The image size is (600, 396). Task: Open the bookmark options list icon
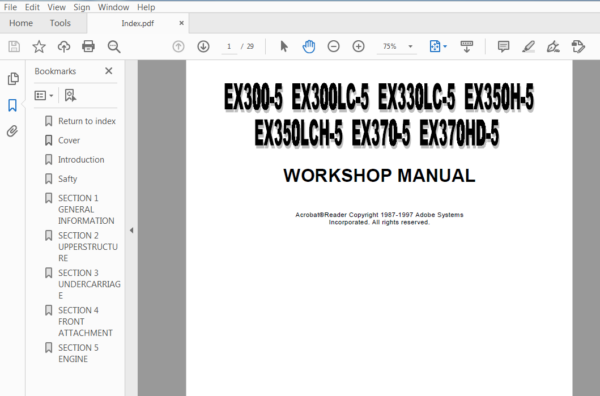click(44, 95)
